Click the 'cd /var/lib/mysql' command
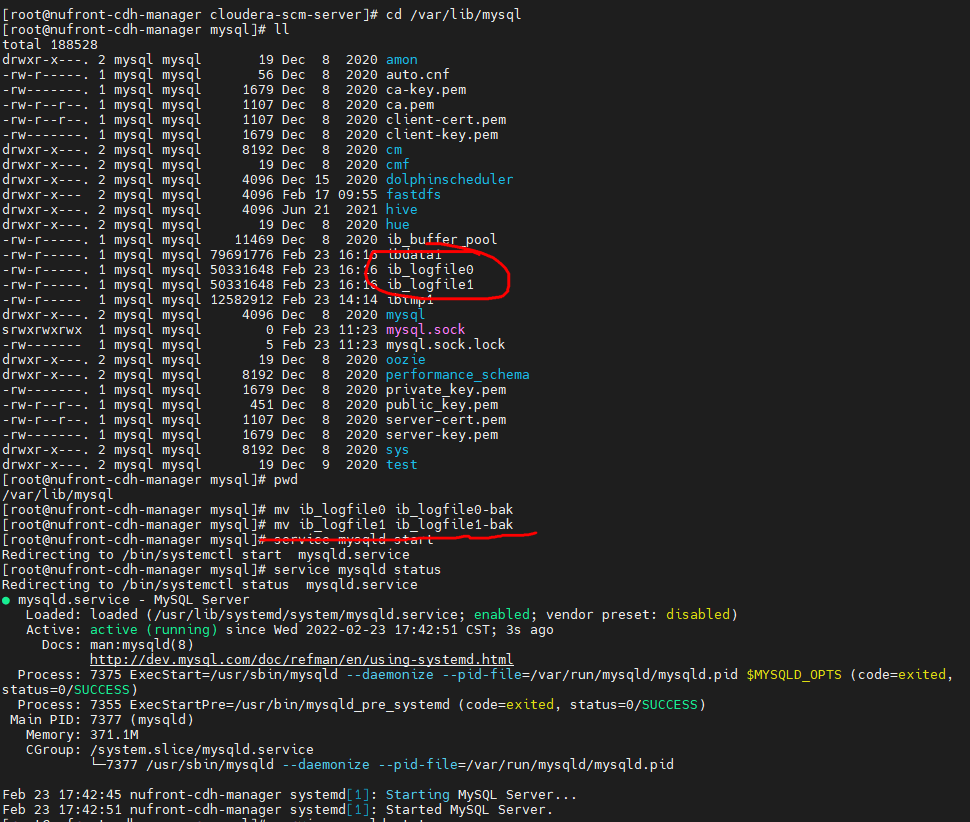This screenshot has height=822, width=970. [x=453, y=14]
